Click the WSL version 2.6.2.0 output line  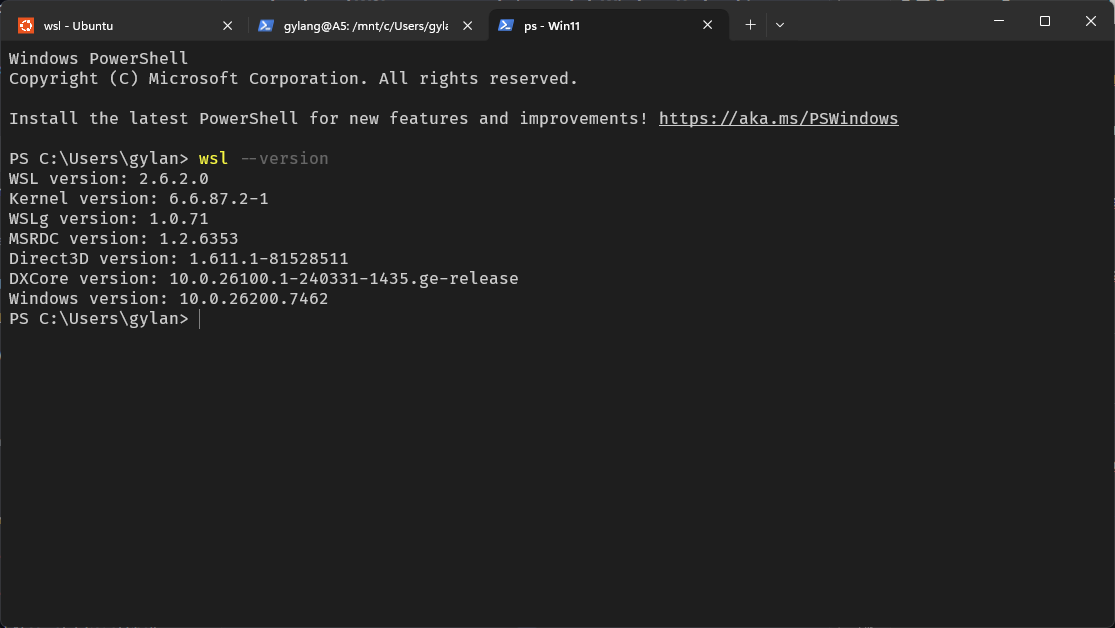108,179
